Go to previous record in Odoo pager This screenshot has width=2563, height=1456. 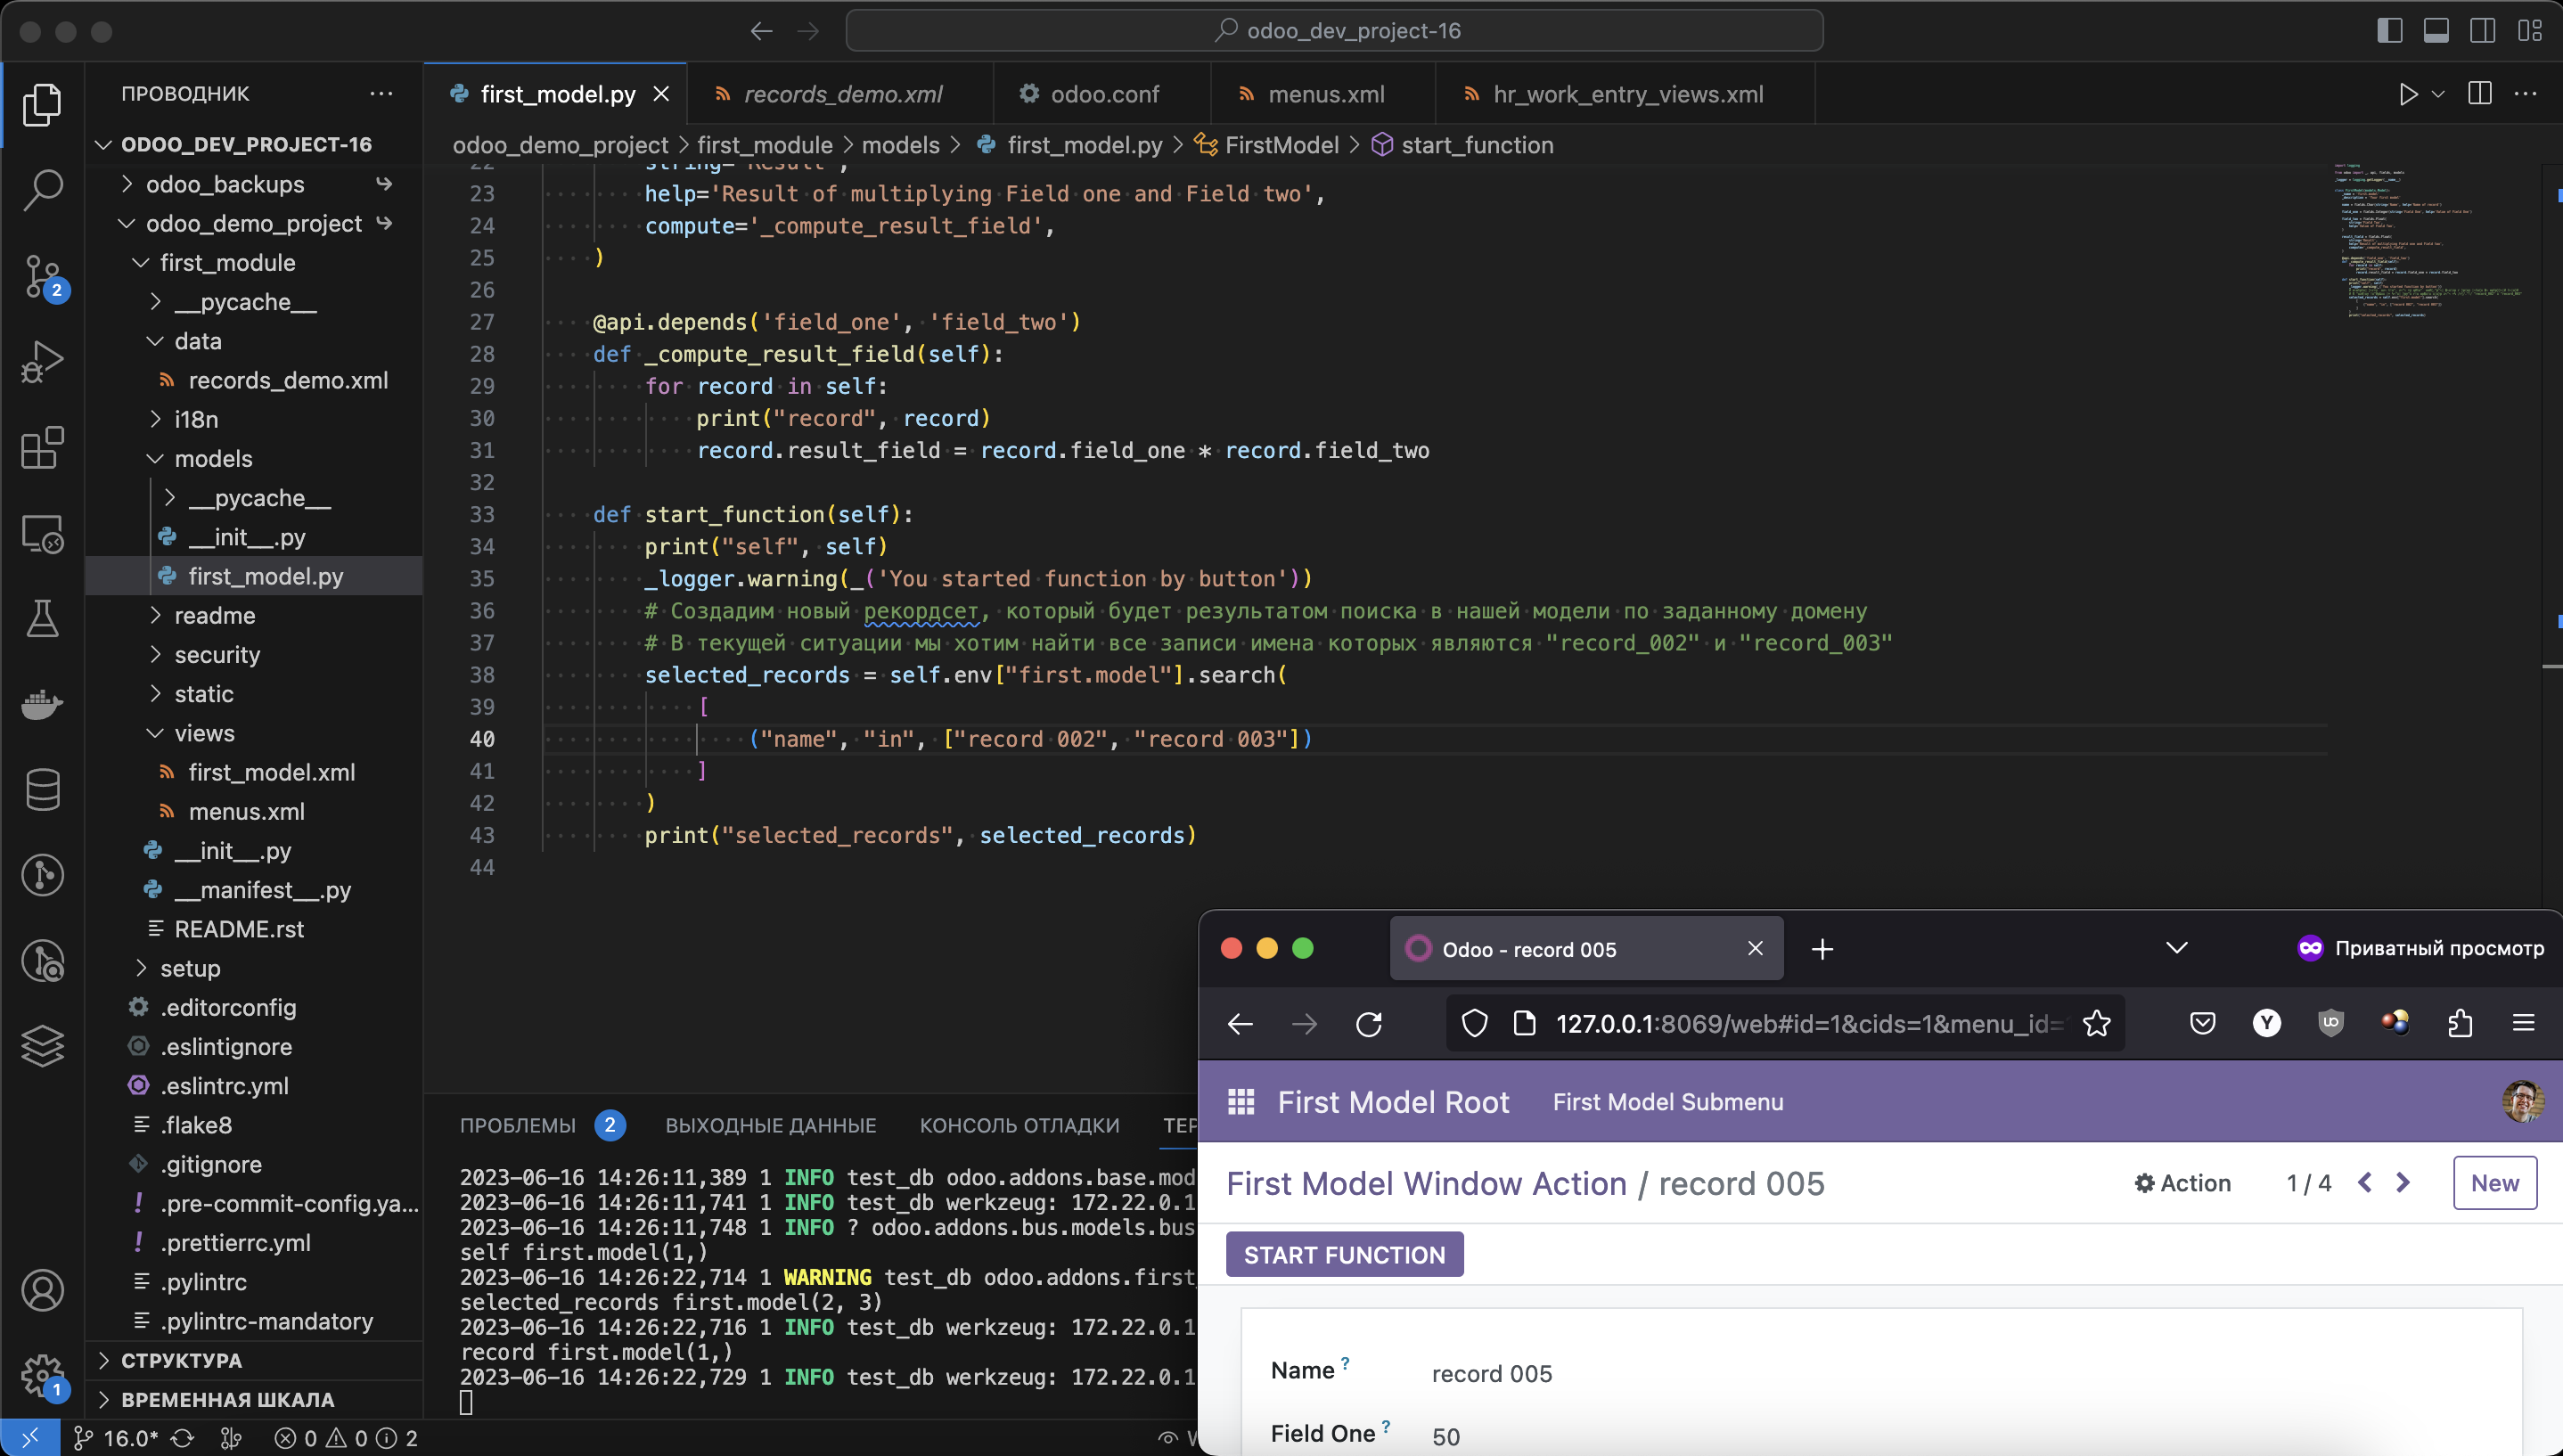tap(2365, 1183)
